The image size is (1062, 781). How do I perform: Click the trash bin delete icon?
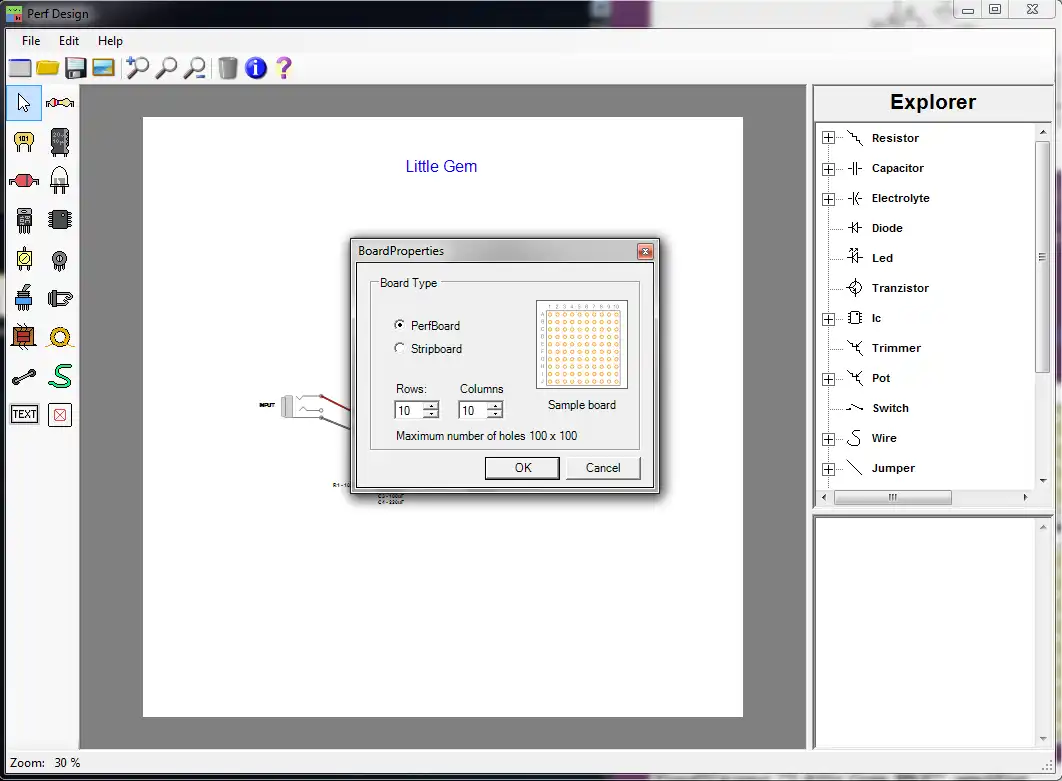coord(228,68)
